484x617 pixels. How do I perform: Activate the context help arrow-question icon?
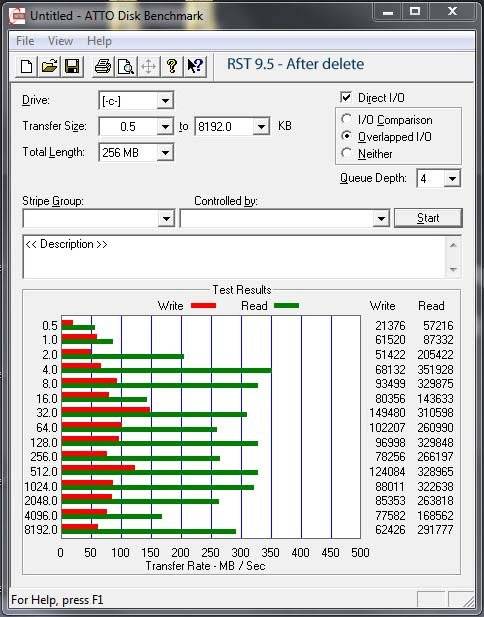[195, 67]
